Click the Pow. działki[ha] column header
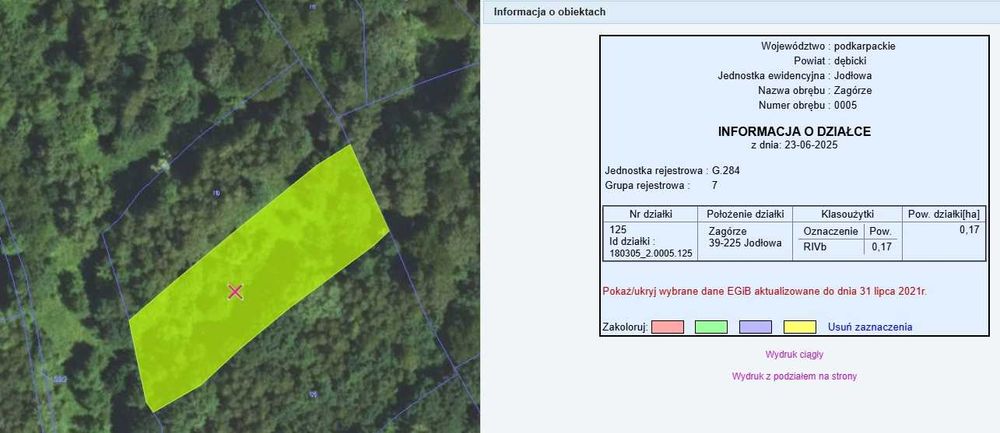 943,214
